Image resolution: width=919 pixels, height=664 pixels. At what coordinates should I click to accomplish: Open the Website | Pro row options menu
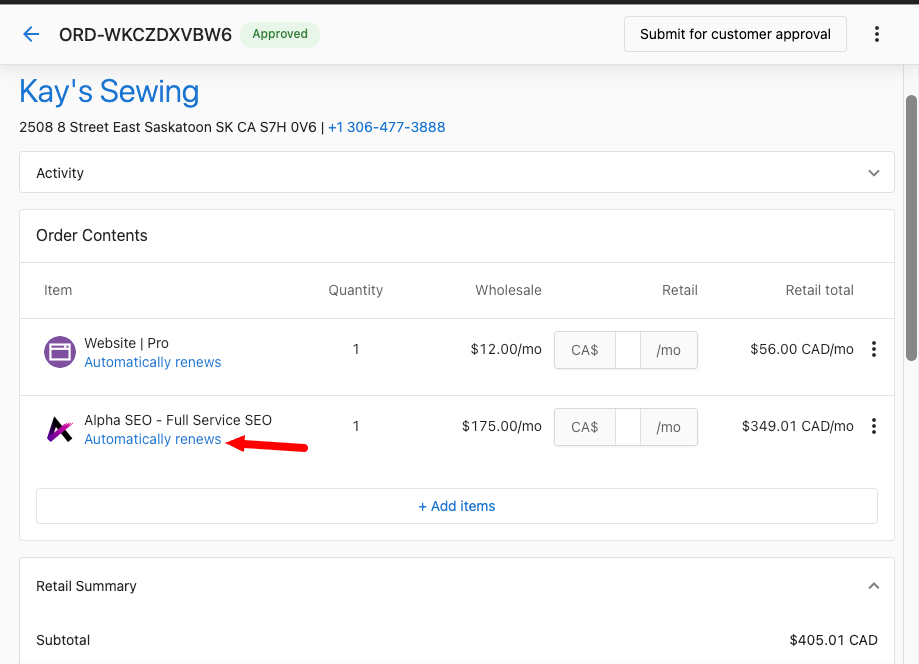pyautogui.click(x=874, y=349)
